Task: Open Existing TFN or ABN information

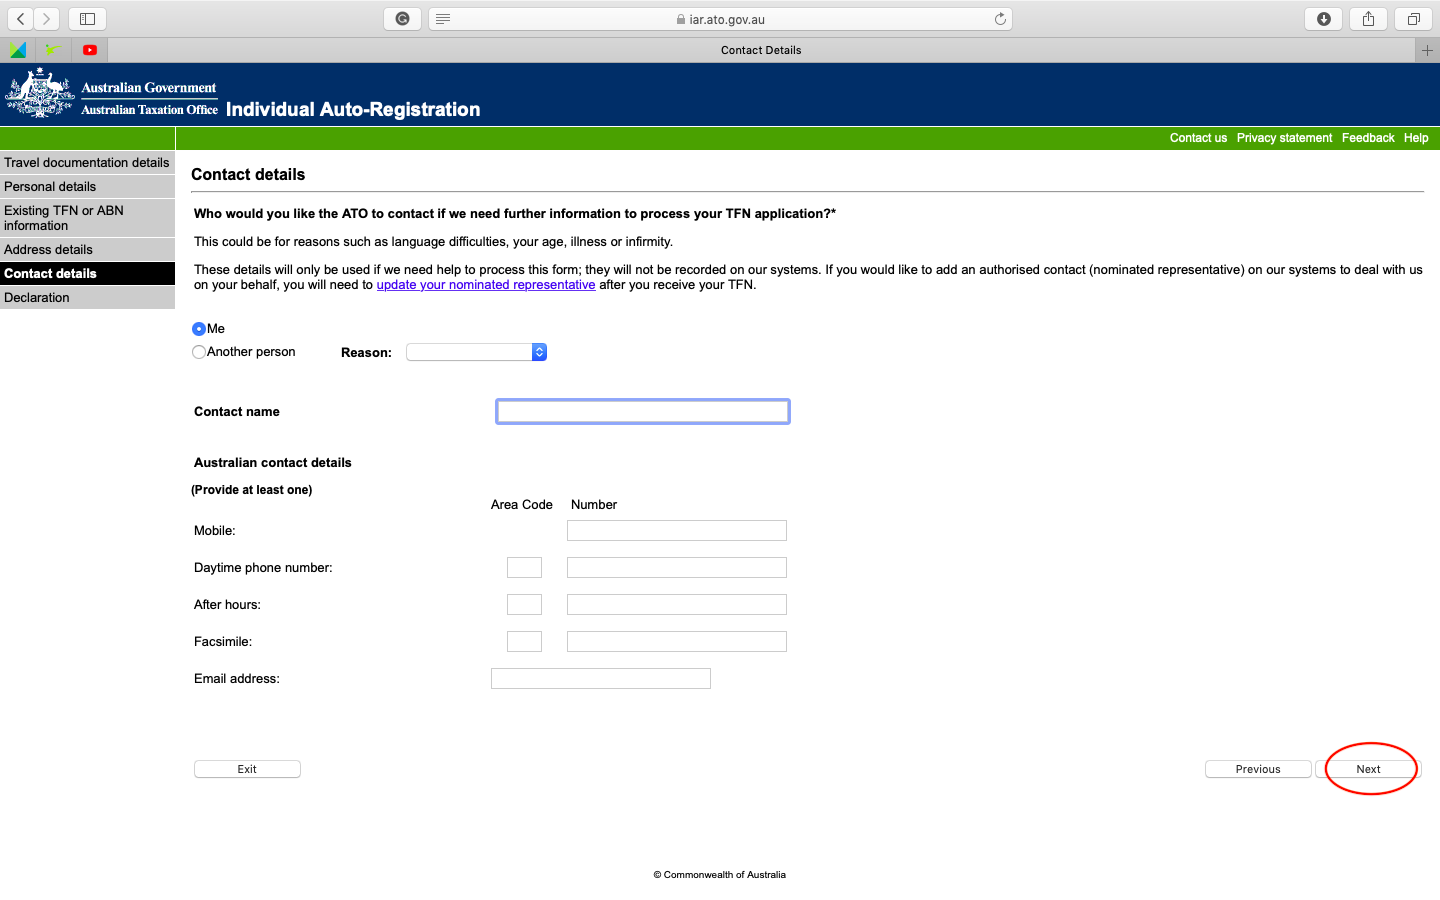Action: point(87,218)
